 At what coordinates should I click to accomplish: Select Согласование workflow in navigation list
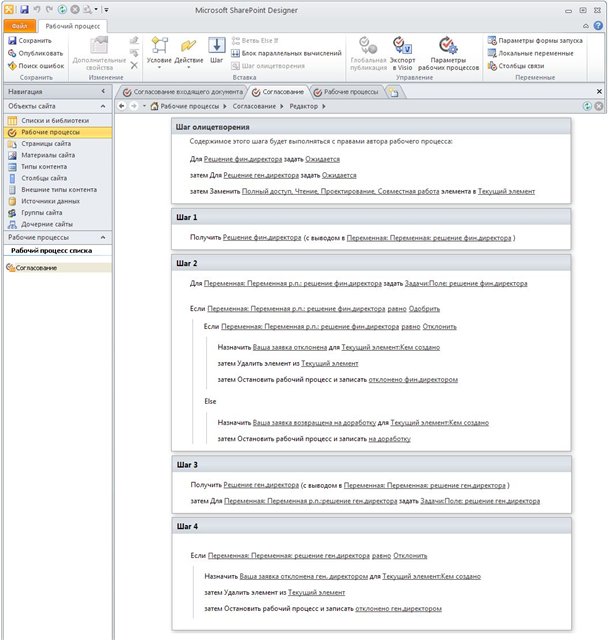[58, 268]
